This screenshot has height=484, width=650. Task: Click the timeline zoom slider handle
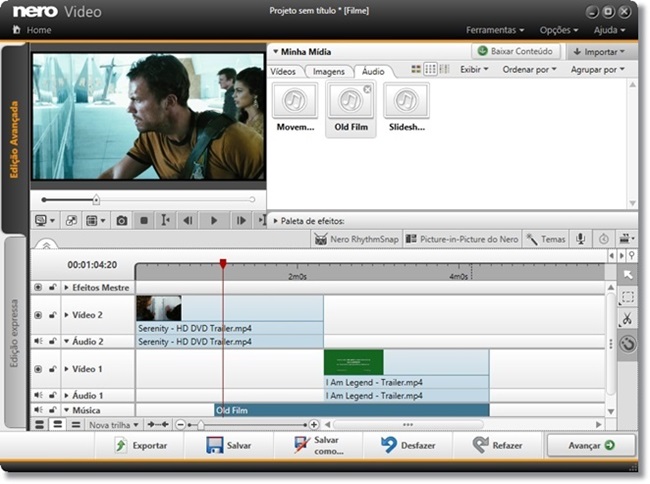coord(201,425)
